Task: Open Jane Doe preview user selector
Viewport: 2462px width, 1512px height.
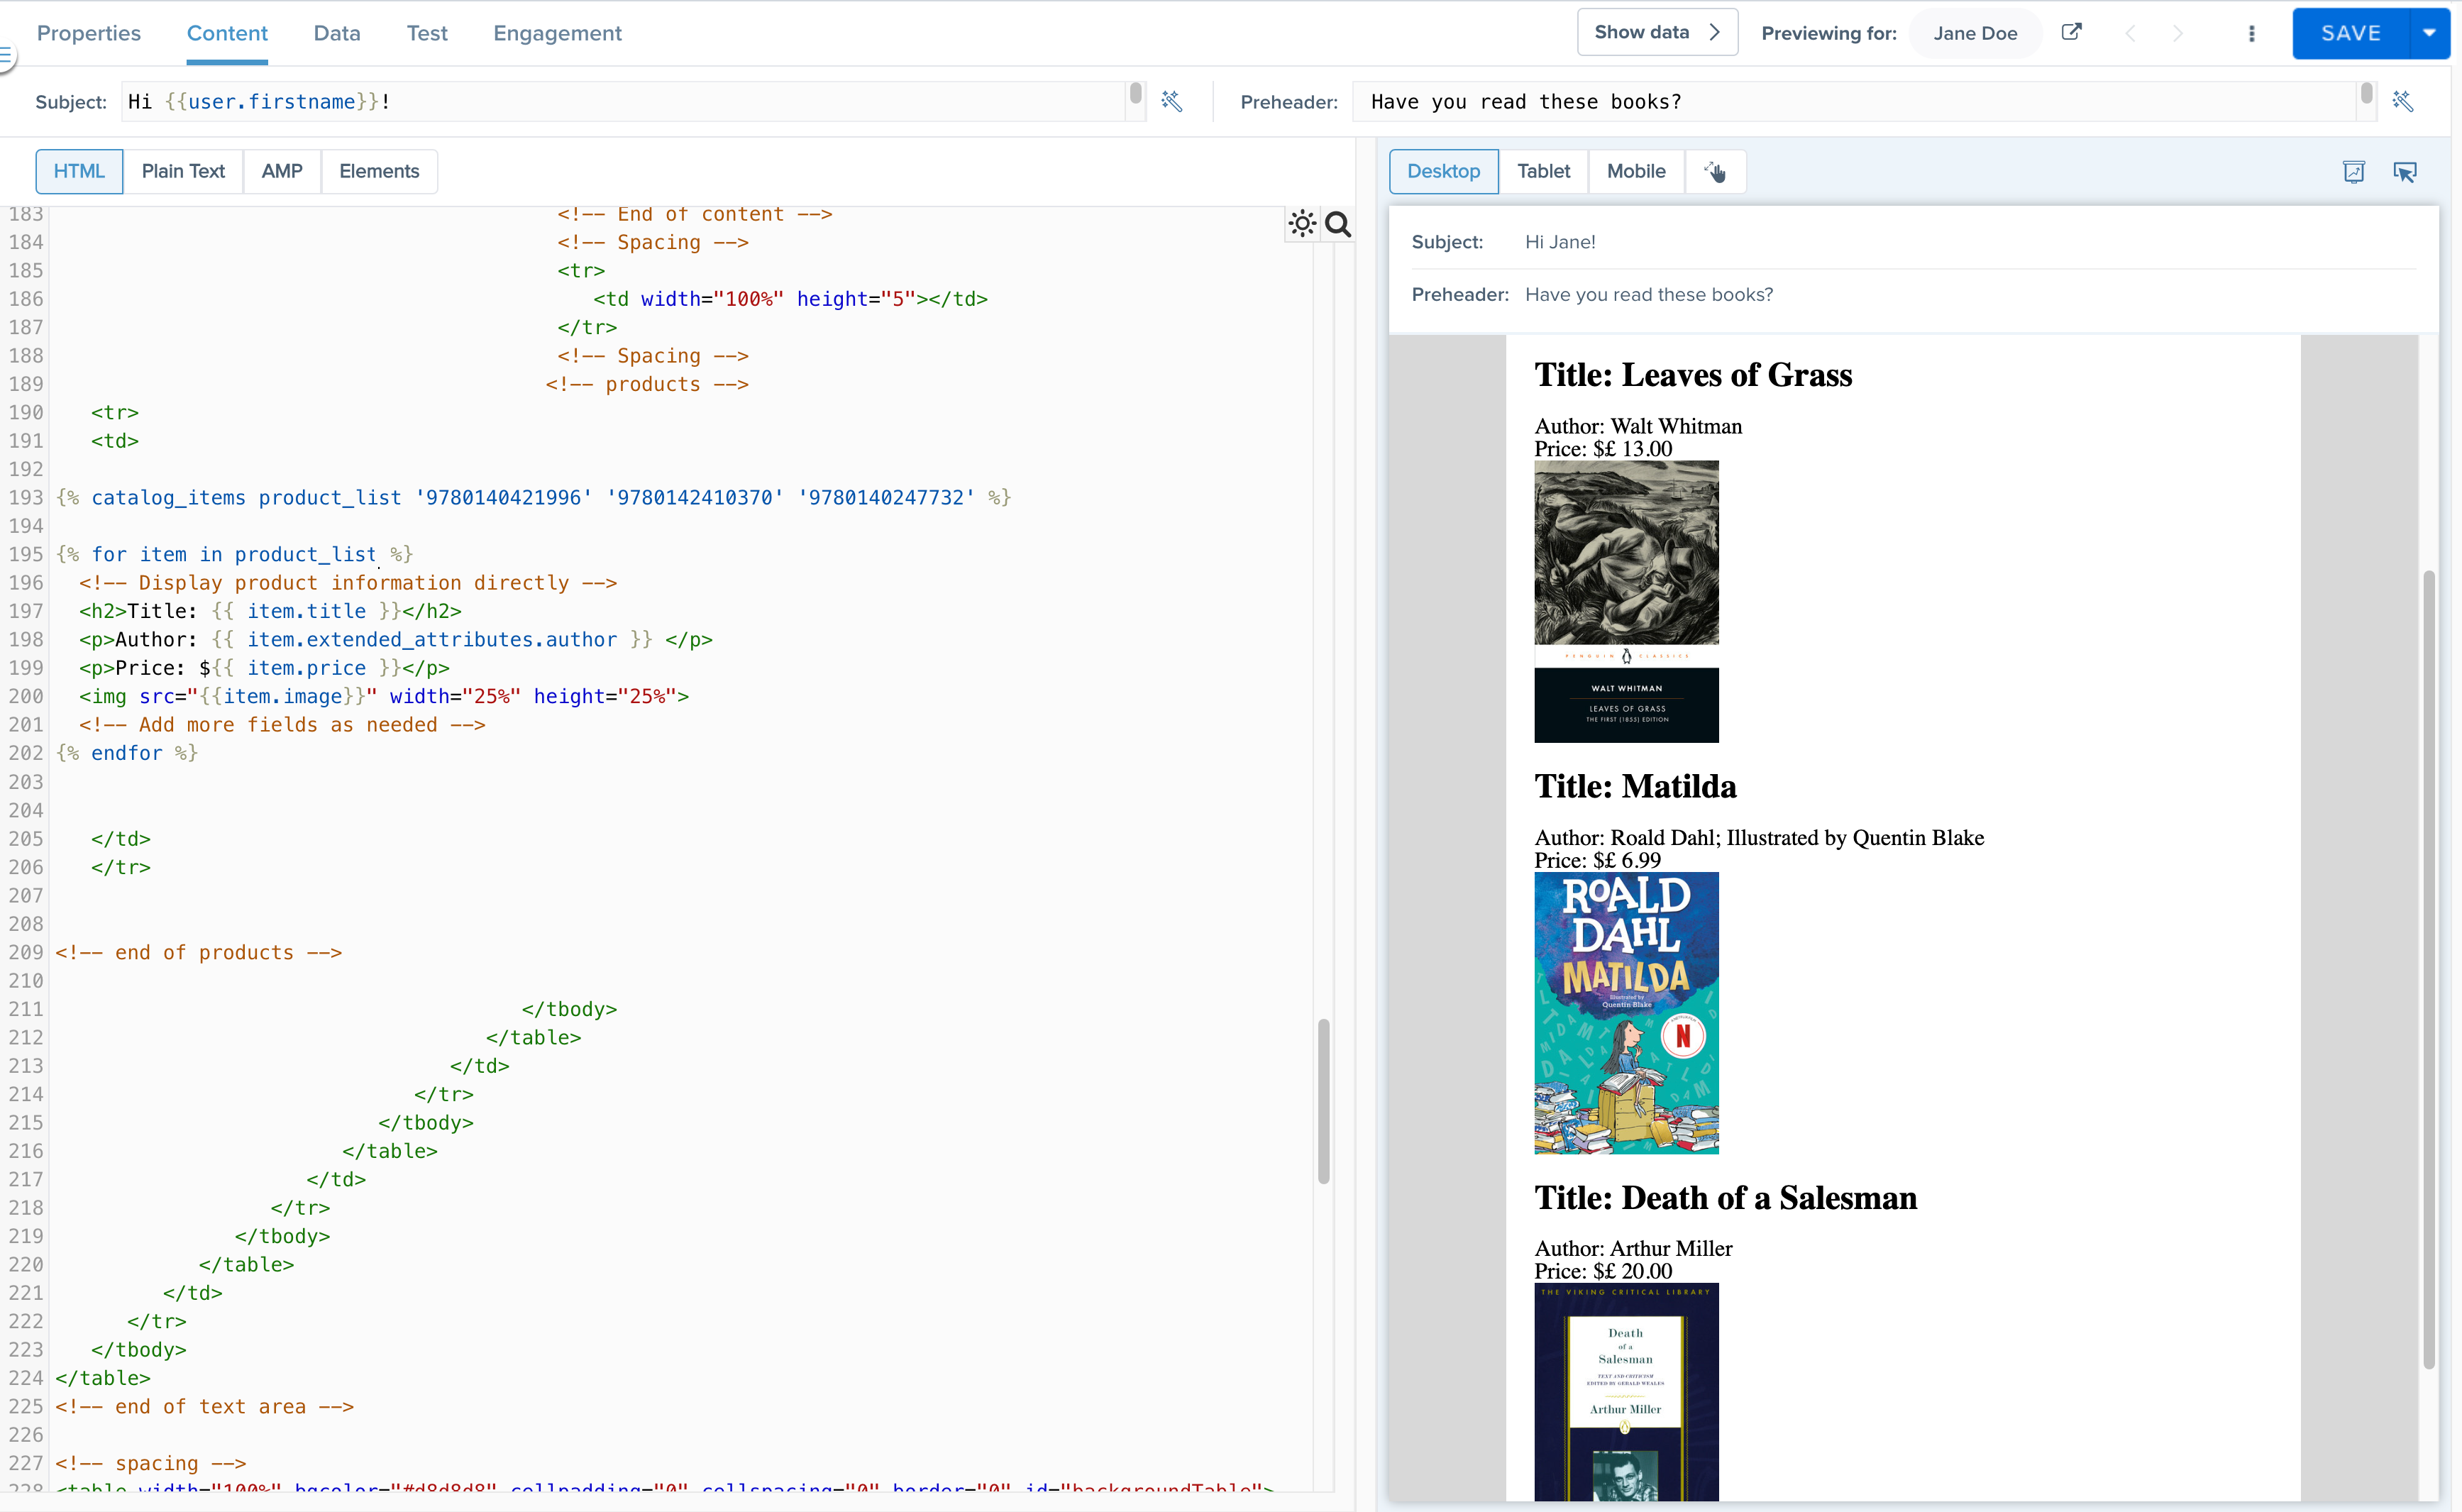Action: pos(1975,33)
